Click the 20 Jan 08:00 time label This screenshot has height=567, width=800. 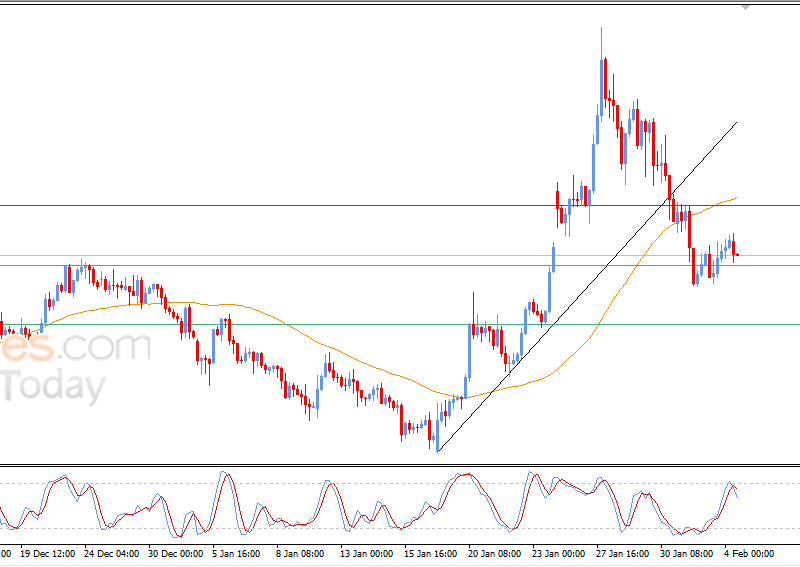tap(493, 553)
